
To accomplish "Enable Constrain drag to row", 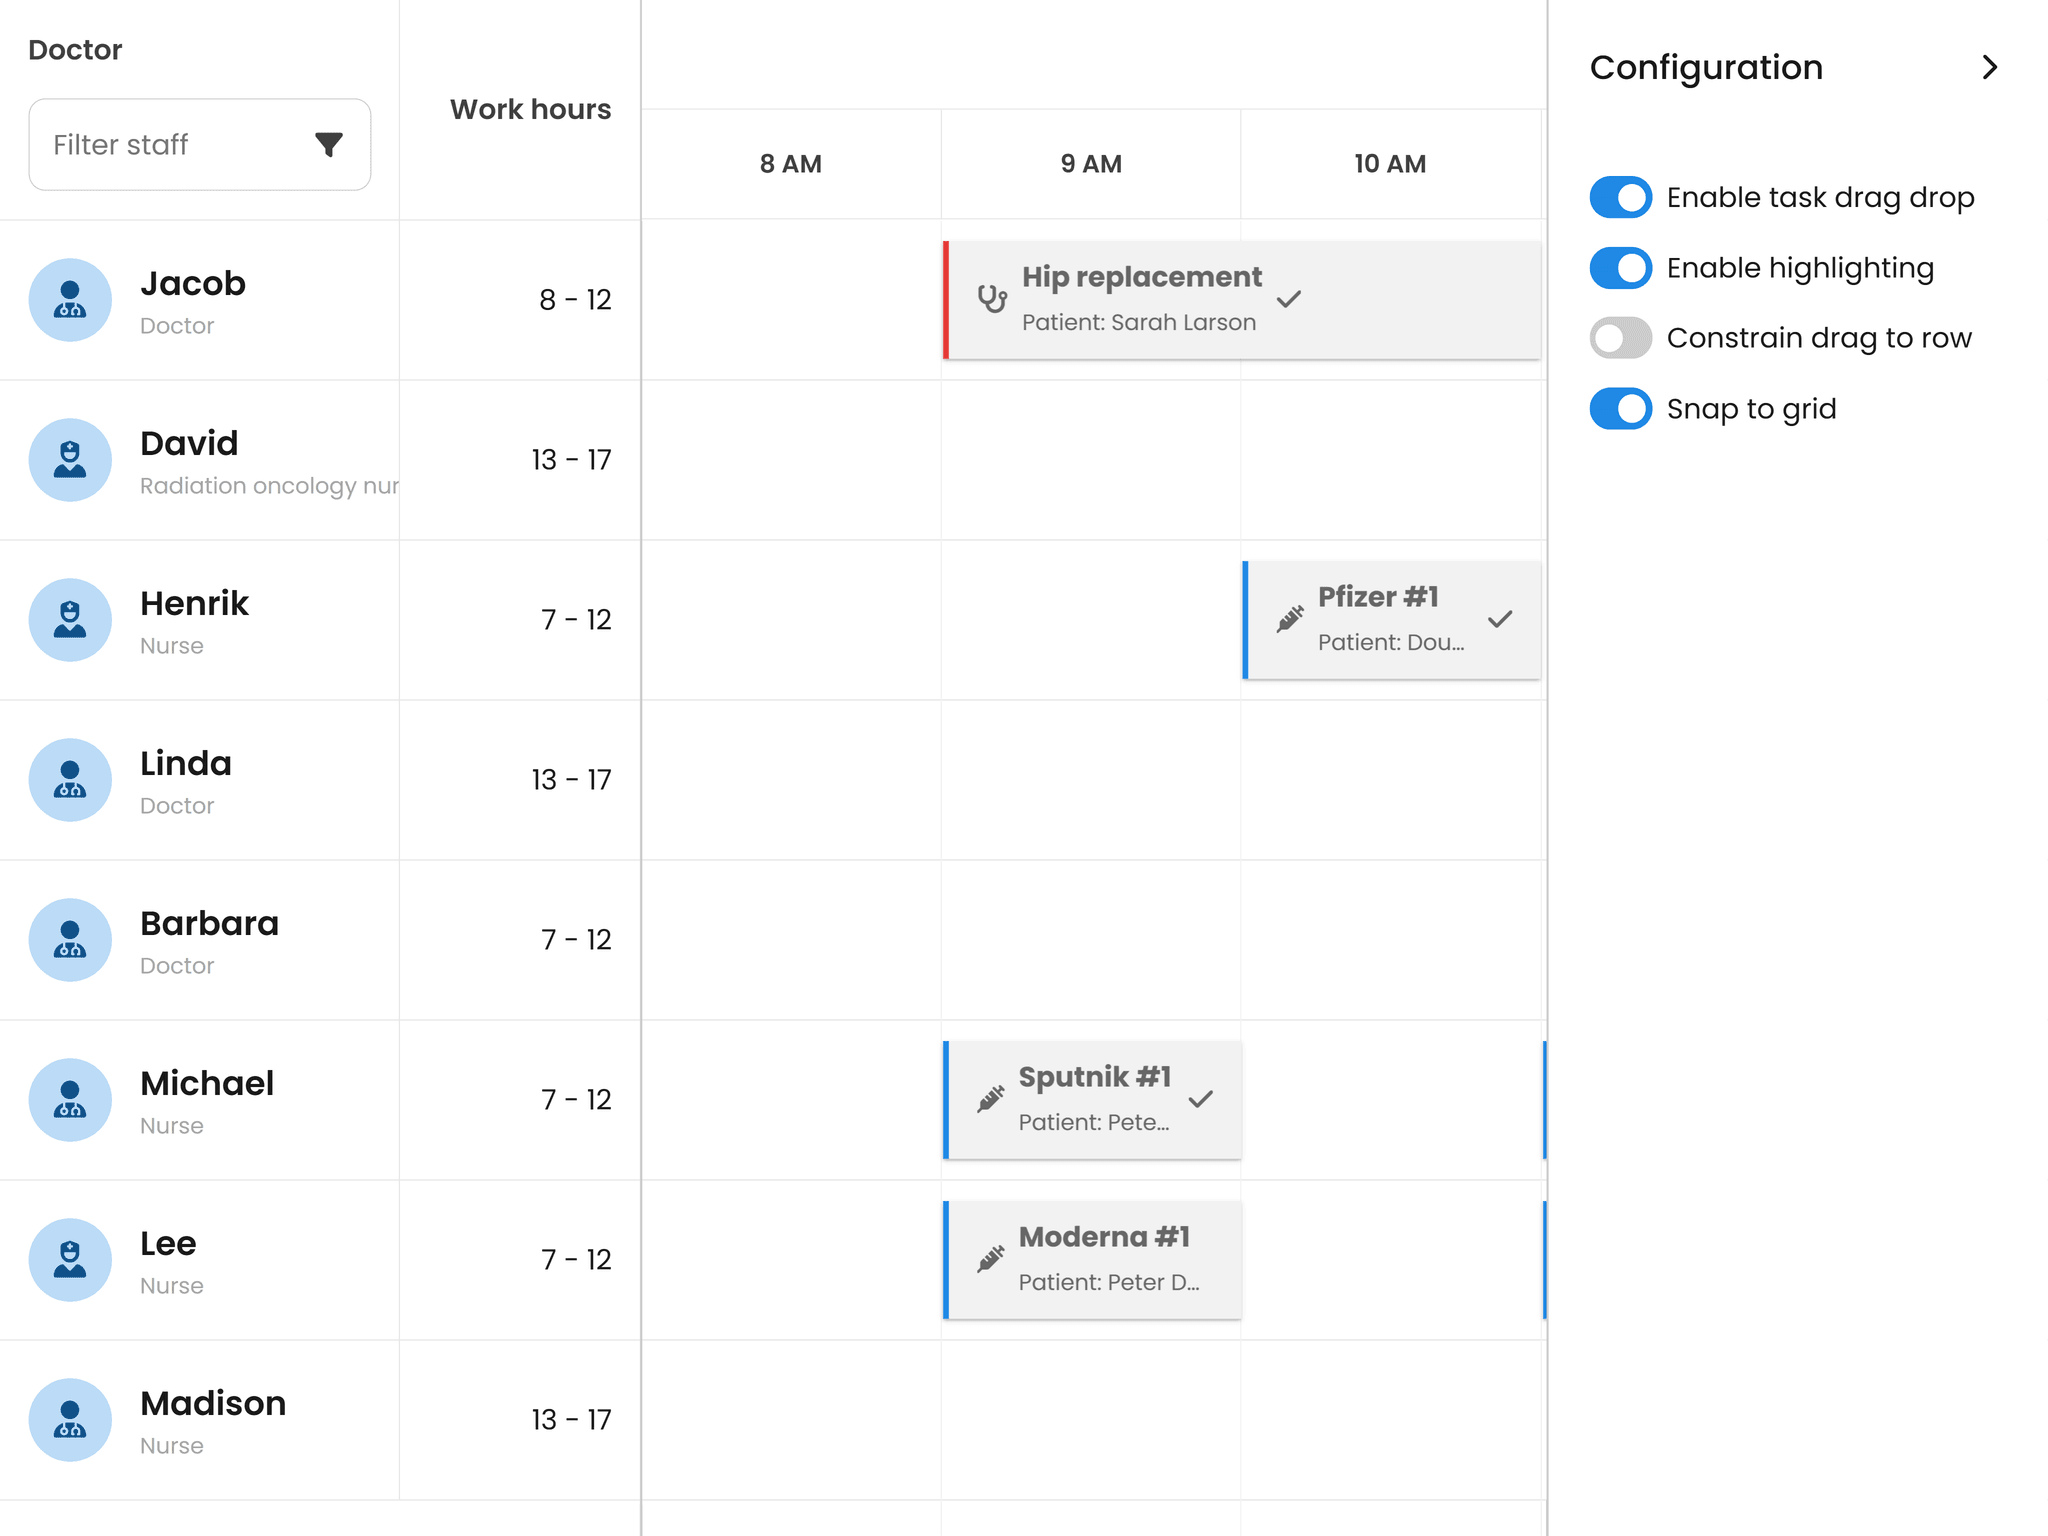I will click(1620, 338).
